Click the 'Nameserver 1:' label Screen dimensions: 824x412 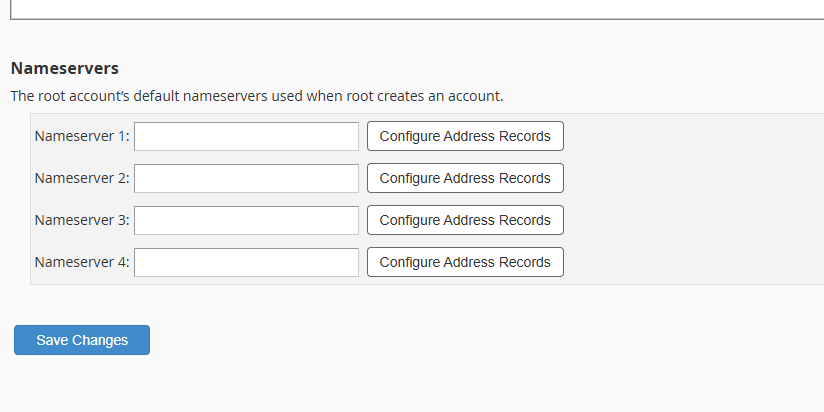coord(82,136)
